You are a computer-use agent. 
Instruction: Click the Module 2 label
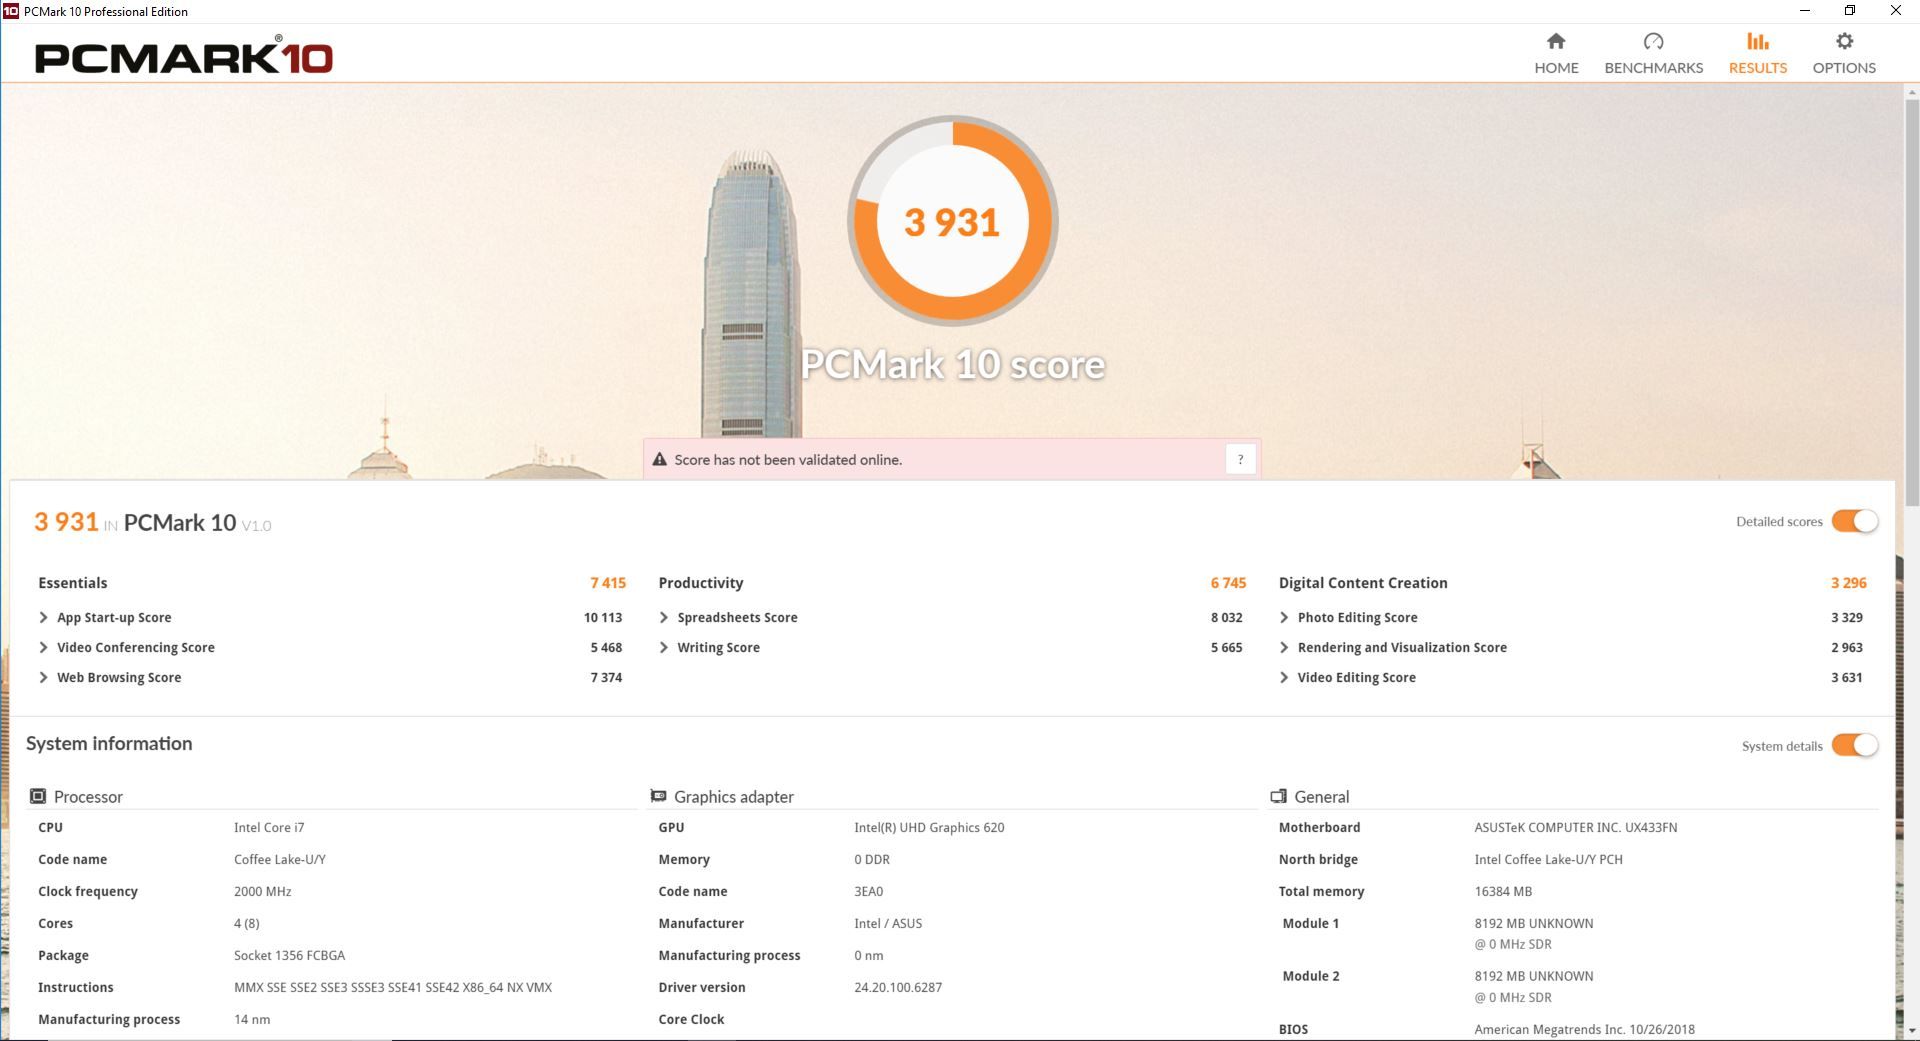click(1310, 976)
